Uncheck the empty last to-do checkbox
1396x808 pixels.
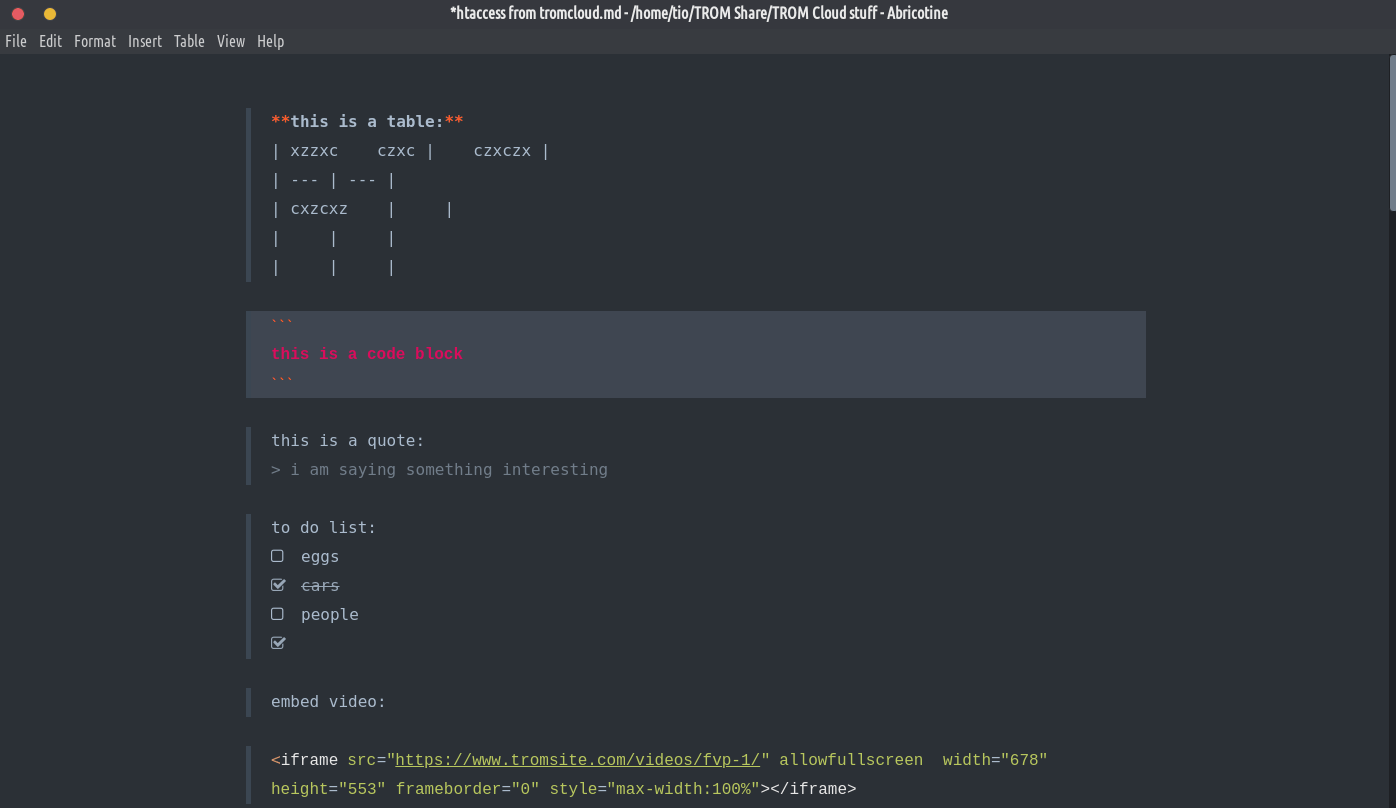click(x=278, y=643)
